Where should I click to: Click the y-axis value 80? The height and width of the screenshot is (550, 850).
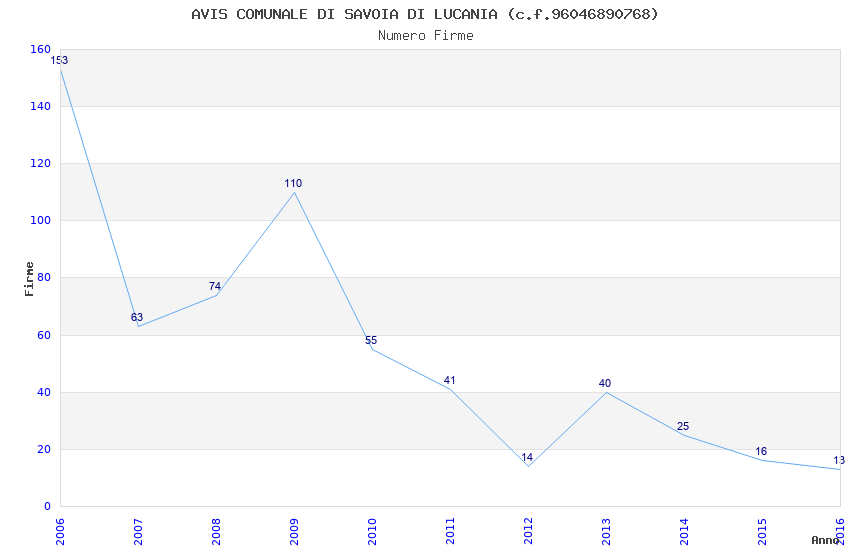44,277
